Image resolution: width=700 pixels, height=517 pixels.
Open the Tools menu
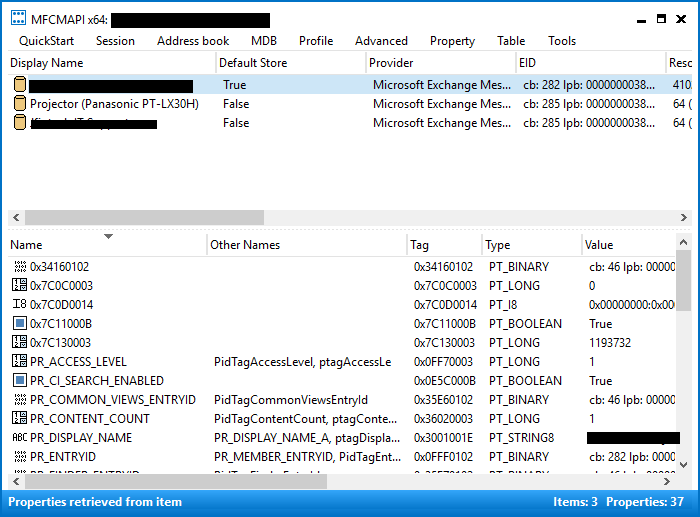click(x=562, y=41)
